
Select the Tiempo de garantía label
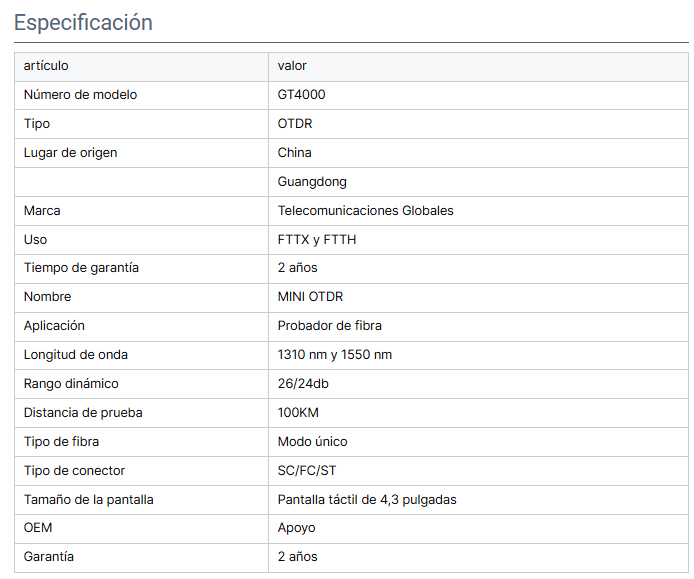(81, 268)
